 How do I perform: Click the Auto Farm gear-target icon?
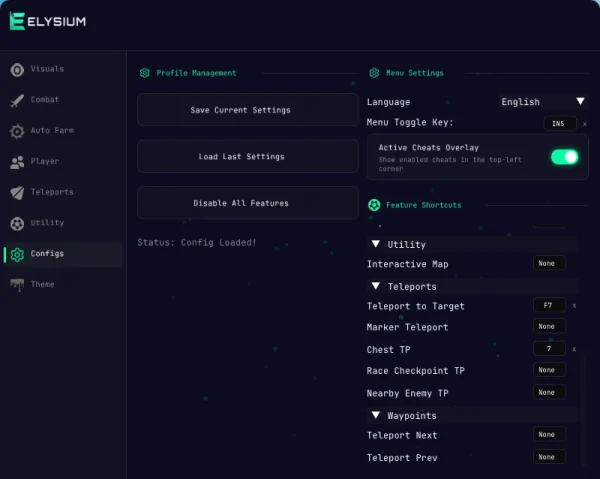click(17, 131)
